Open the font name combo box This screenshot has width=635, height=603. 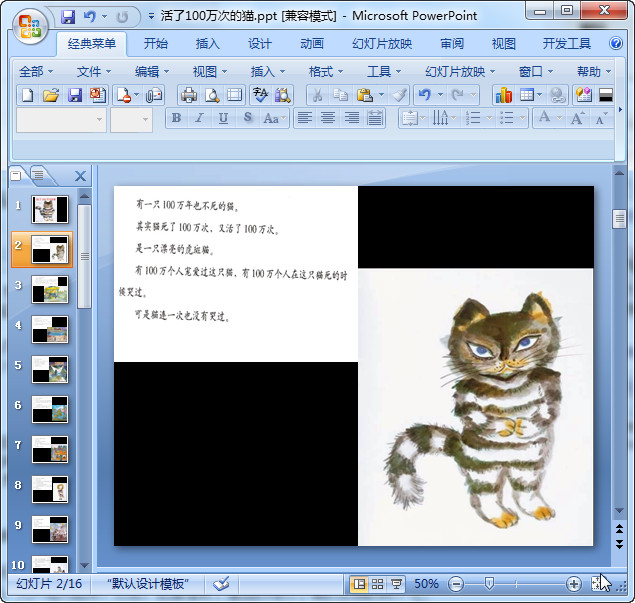click(61, 119)
